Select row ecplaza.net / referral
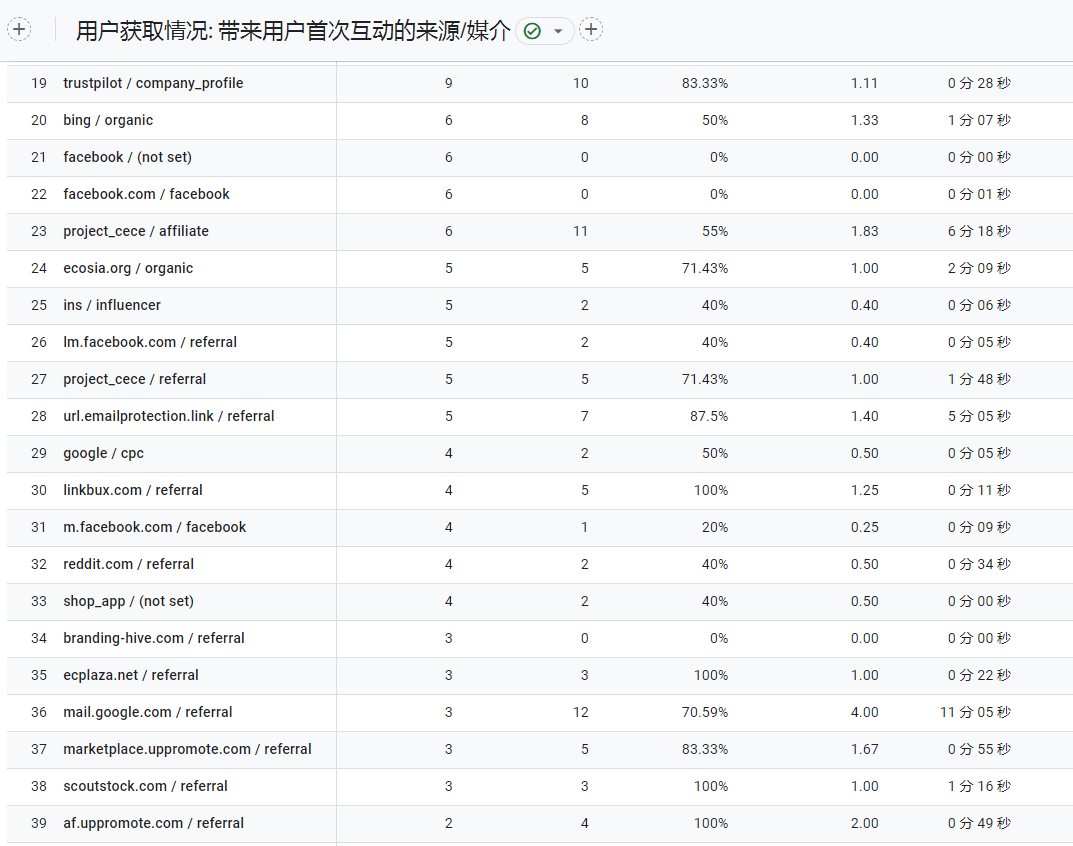The image size is (1073, 846). coord(540,674)
